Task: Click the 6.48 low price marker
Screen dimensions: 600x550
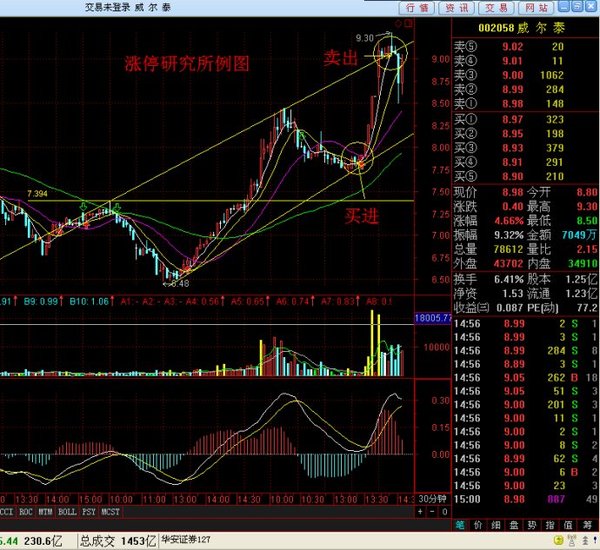Action: (180, 284)
